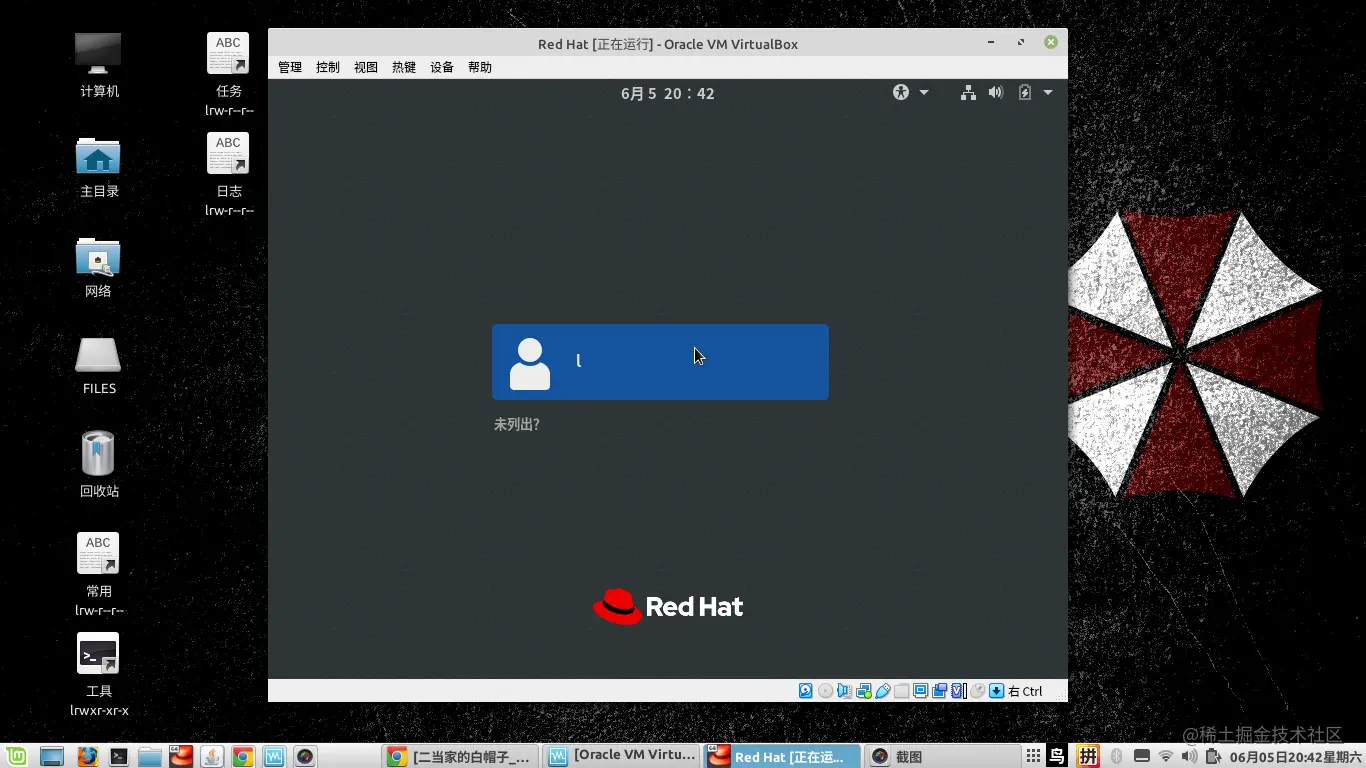Open the file manager launcher in taskbar

(x=150, y=756)
